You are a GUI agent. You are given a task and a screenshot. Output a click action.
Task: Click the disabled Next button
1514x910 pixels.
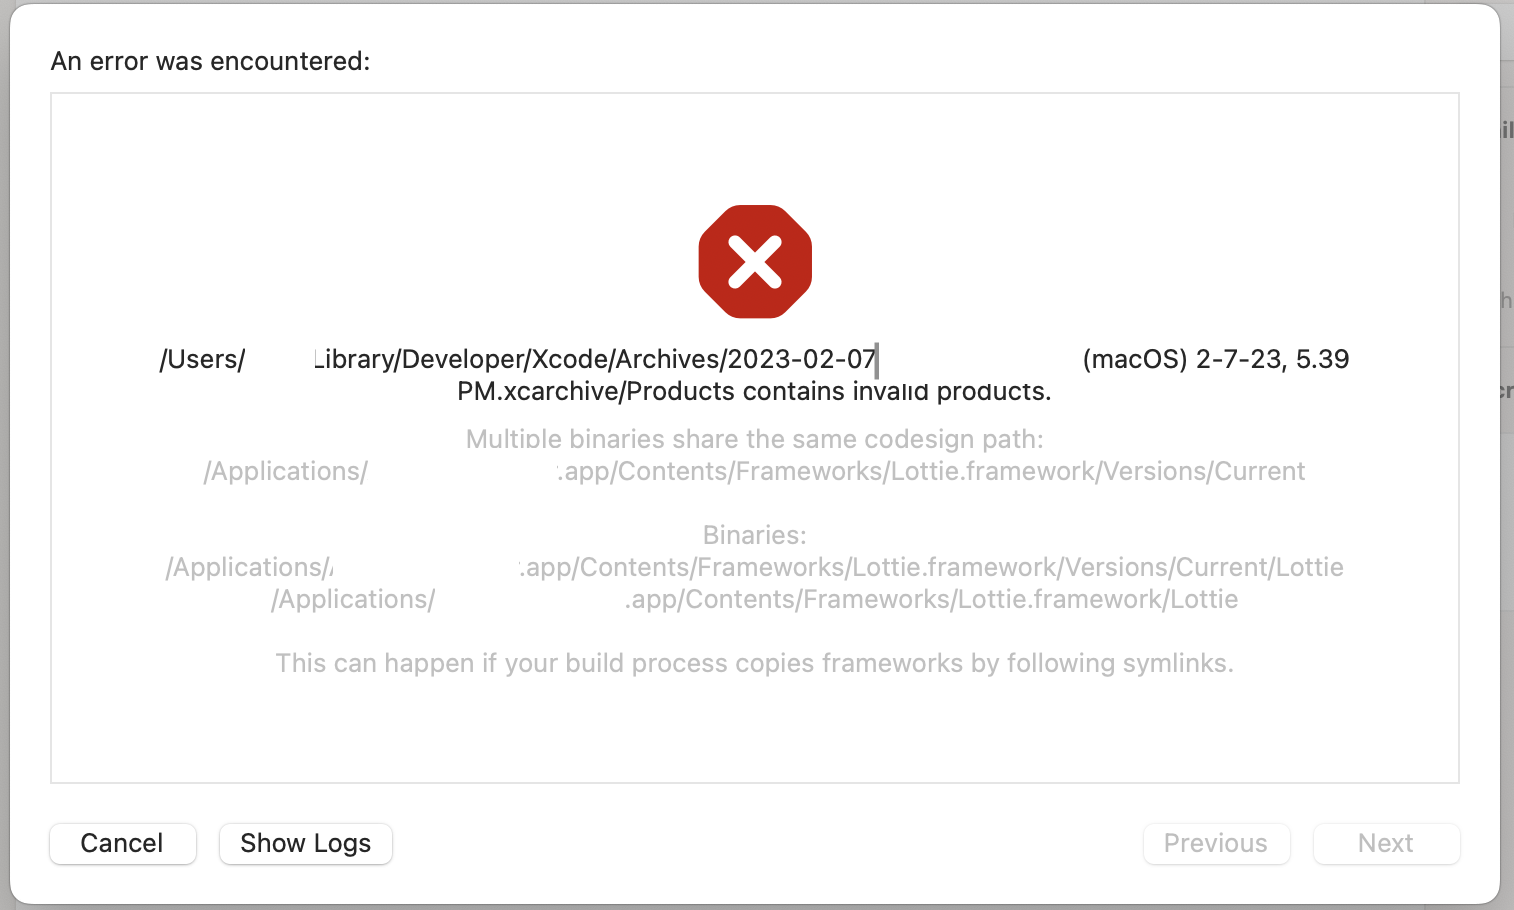click(x=1386, y=843)
